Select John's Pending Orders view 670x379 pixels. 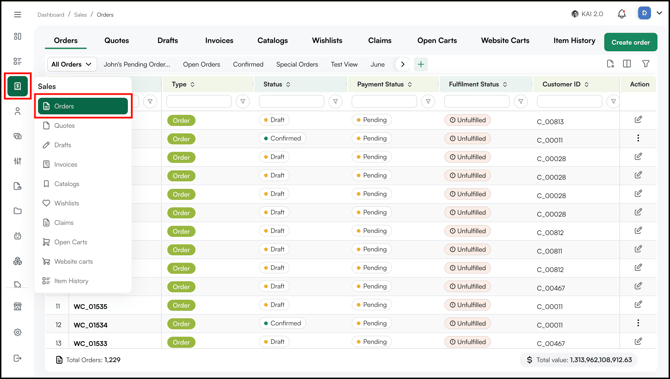(x=137, y=65)
